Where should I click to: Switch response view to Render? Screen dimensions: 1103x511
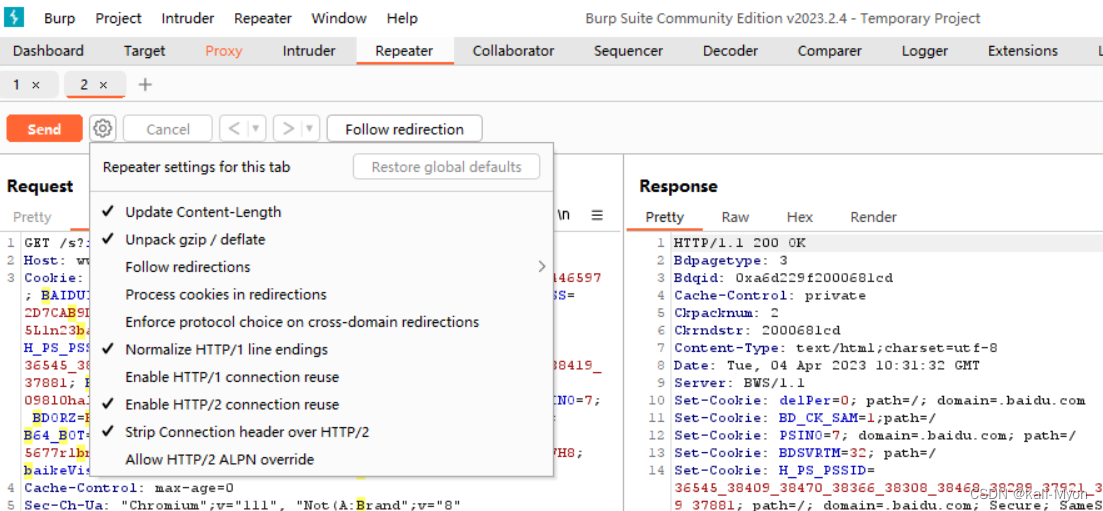tap(873, 217)
